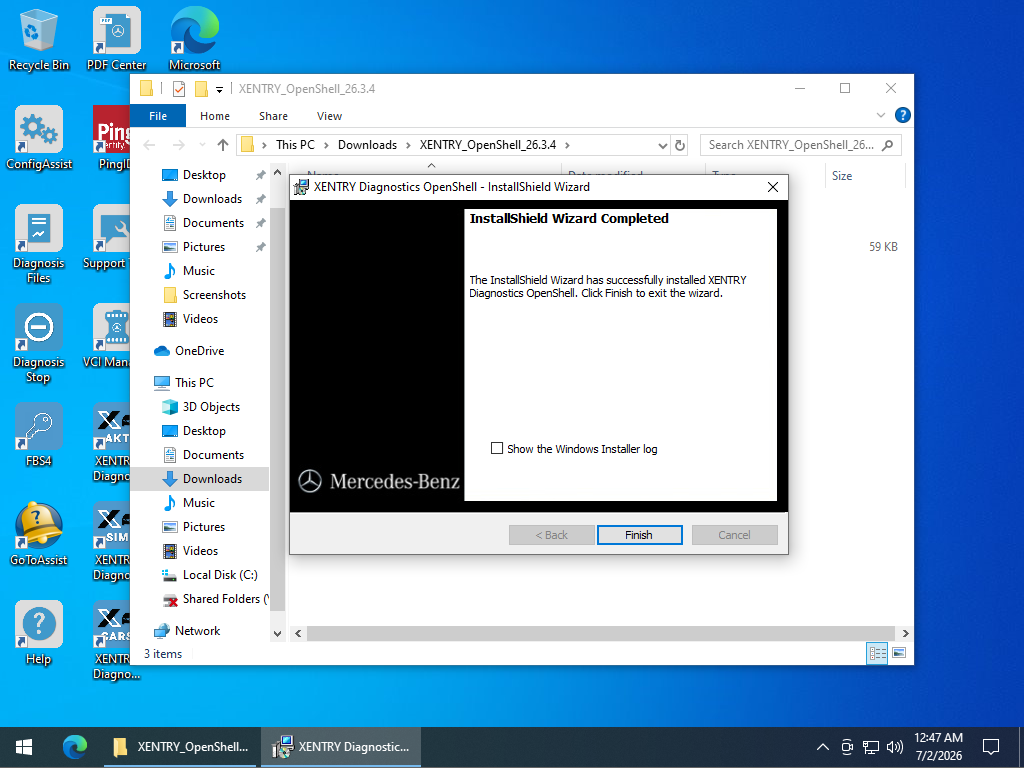This screenshot has height=768, width=1024.
Task: Click the search magnifier icon in Explorer
Action: (x=887, y=145)
